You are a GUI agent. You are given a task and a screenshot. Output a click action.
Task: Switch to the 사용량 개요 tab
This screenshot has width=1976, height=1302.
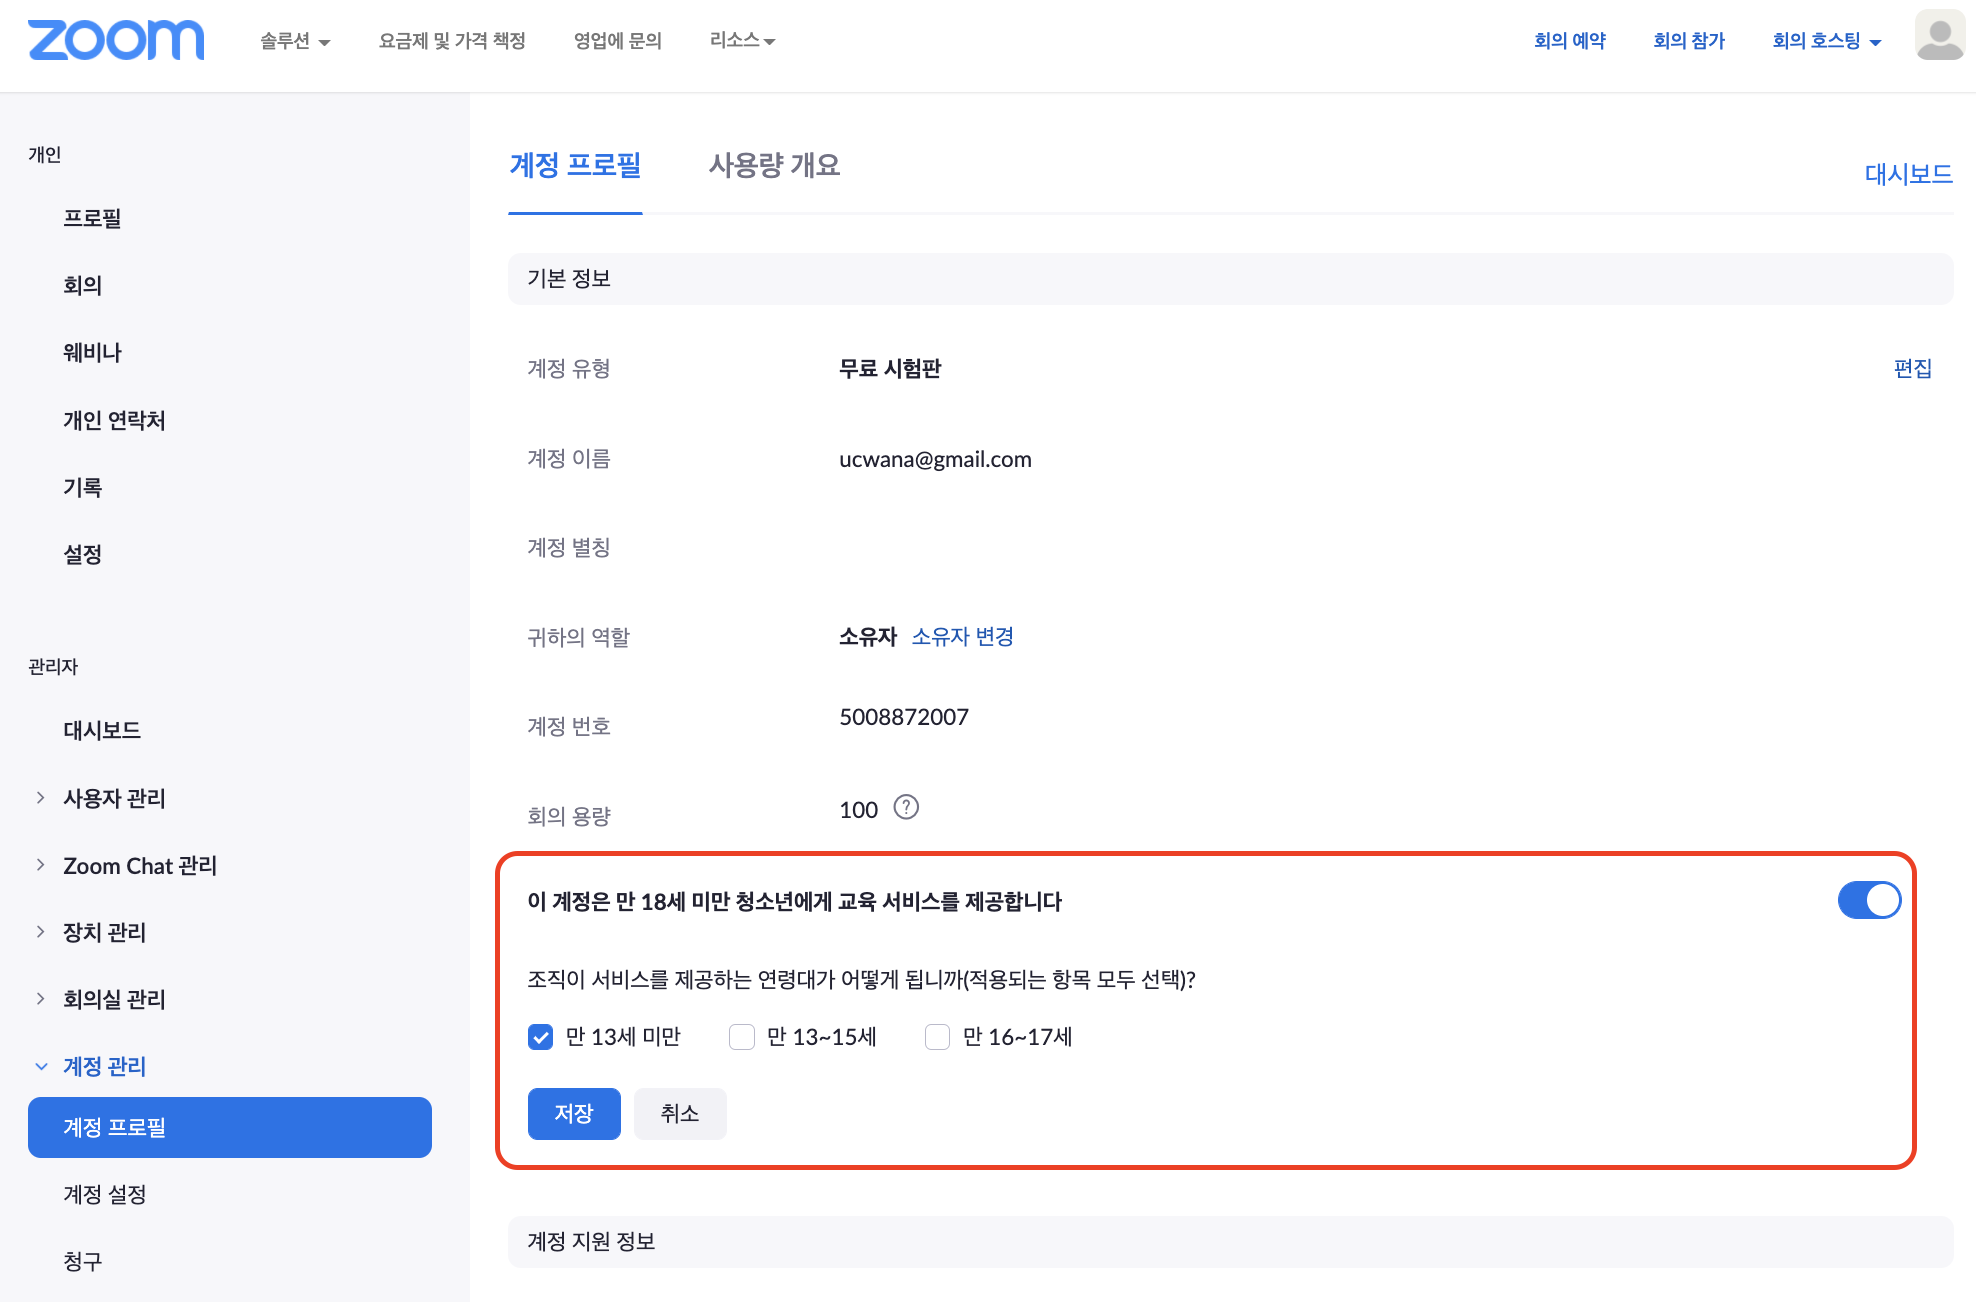[774, 165]
